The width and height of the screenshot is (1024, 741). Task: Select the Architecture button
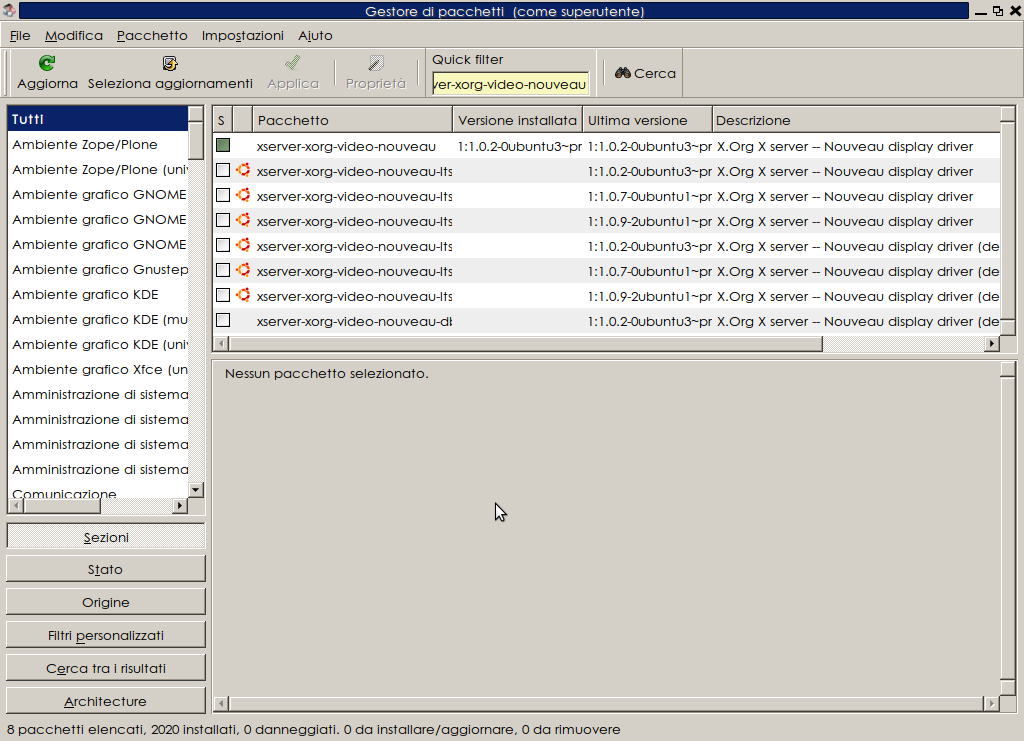106,701
